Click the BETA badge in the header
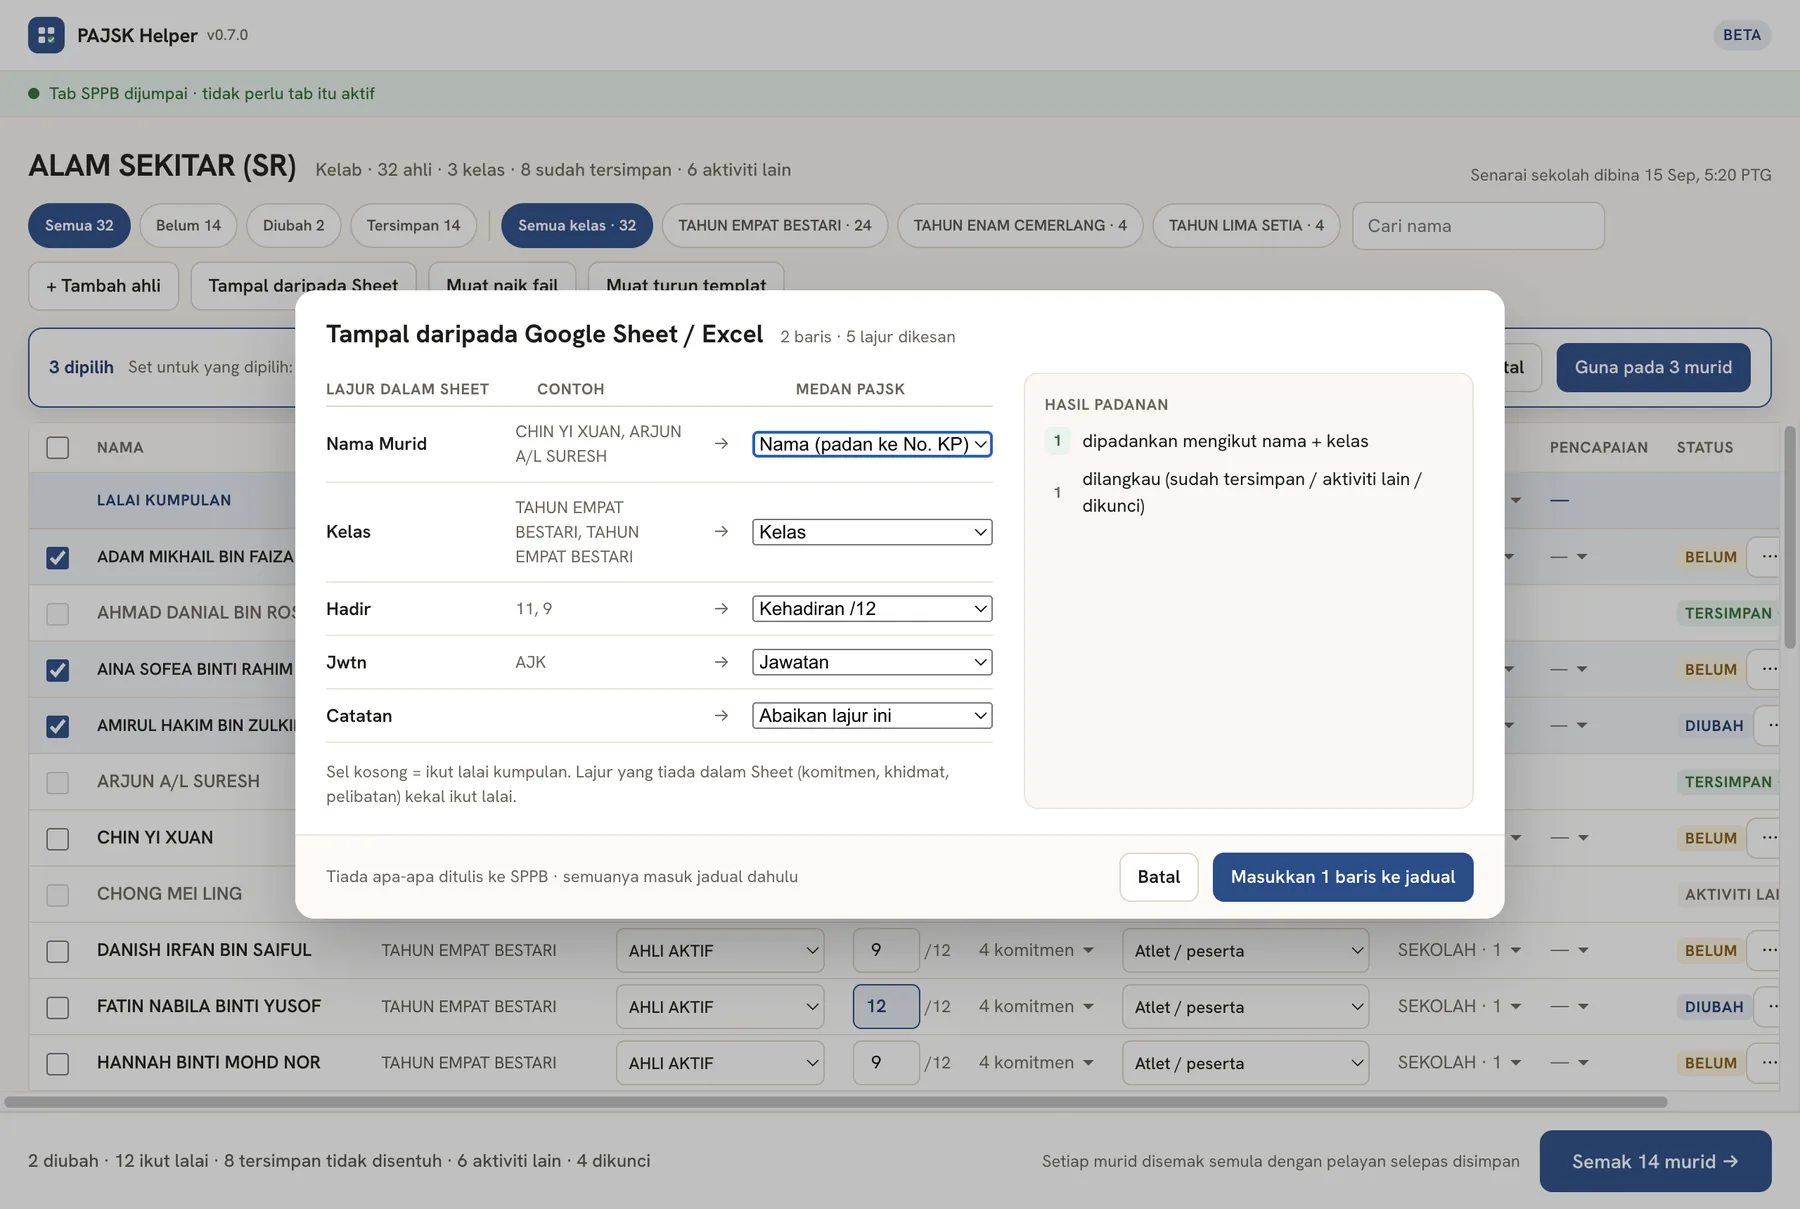The image size is (1800, 1209). pos(1742,35)
